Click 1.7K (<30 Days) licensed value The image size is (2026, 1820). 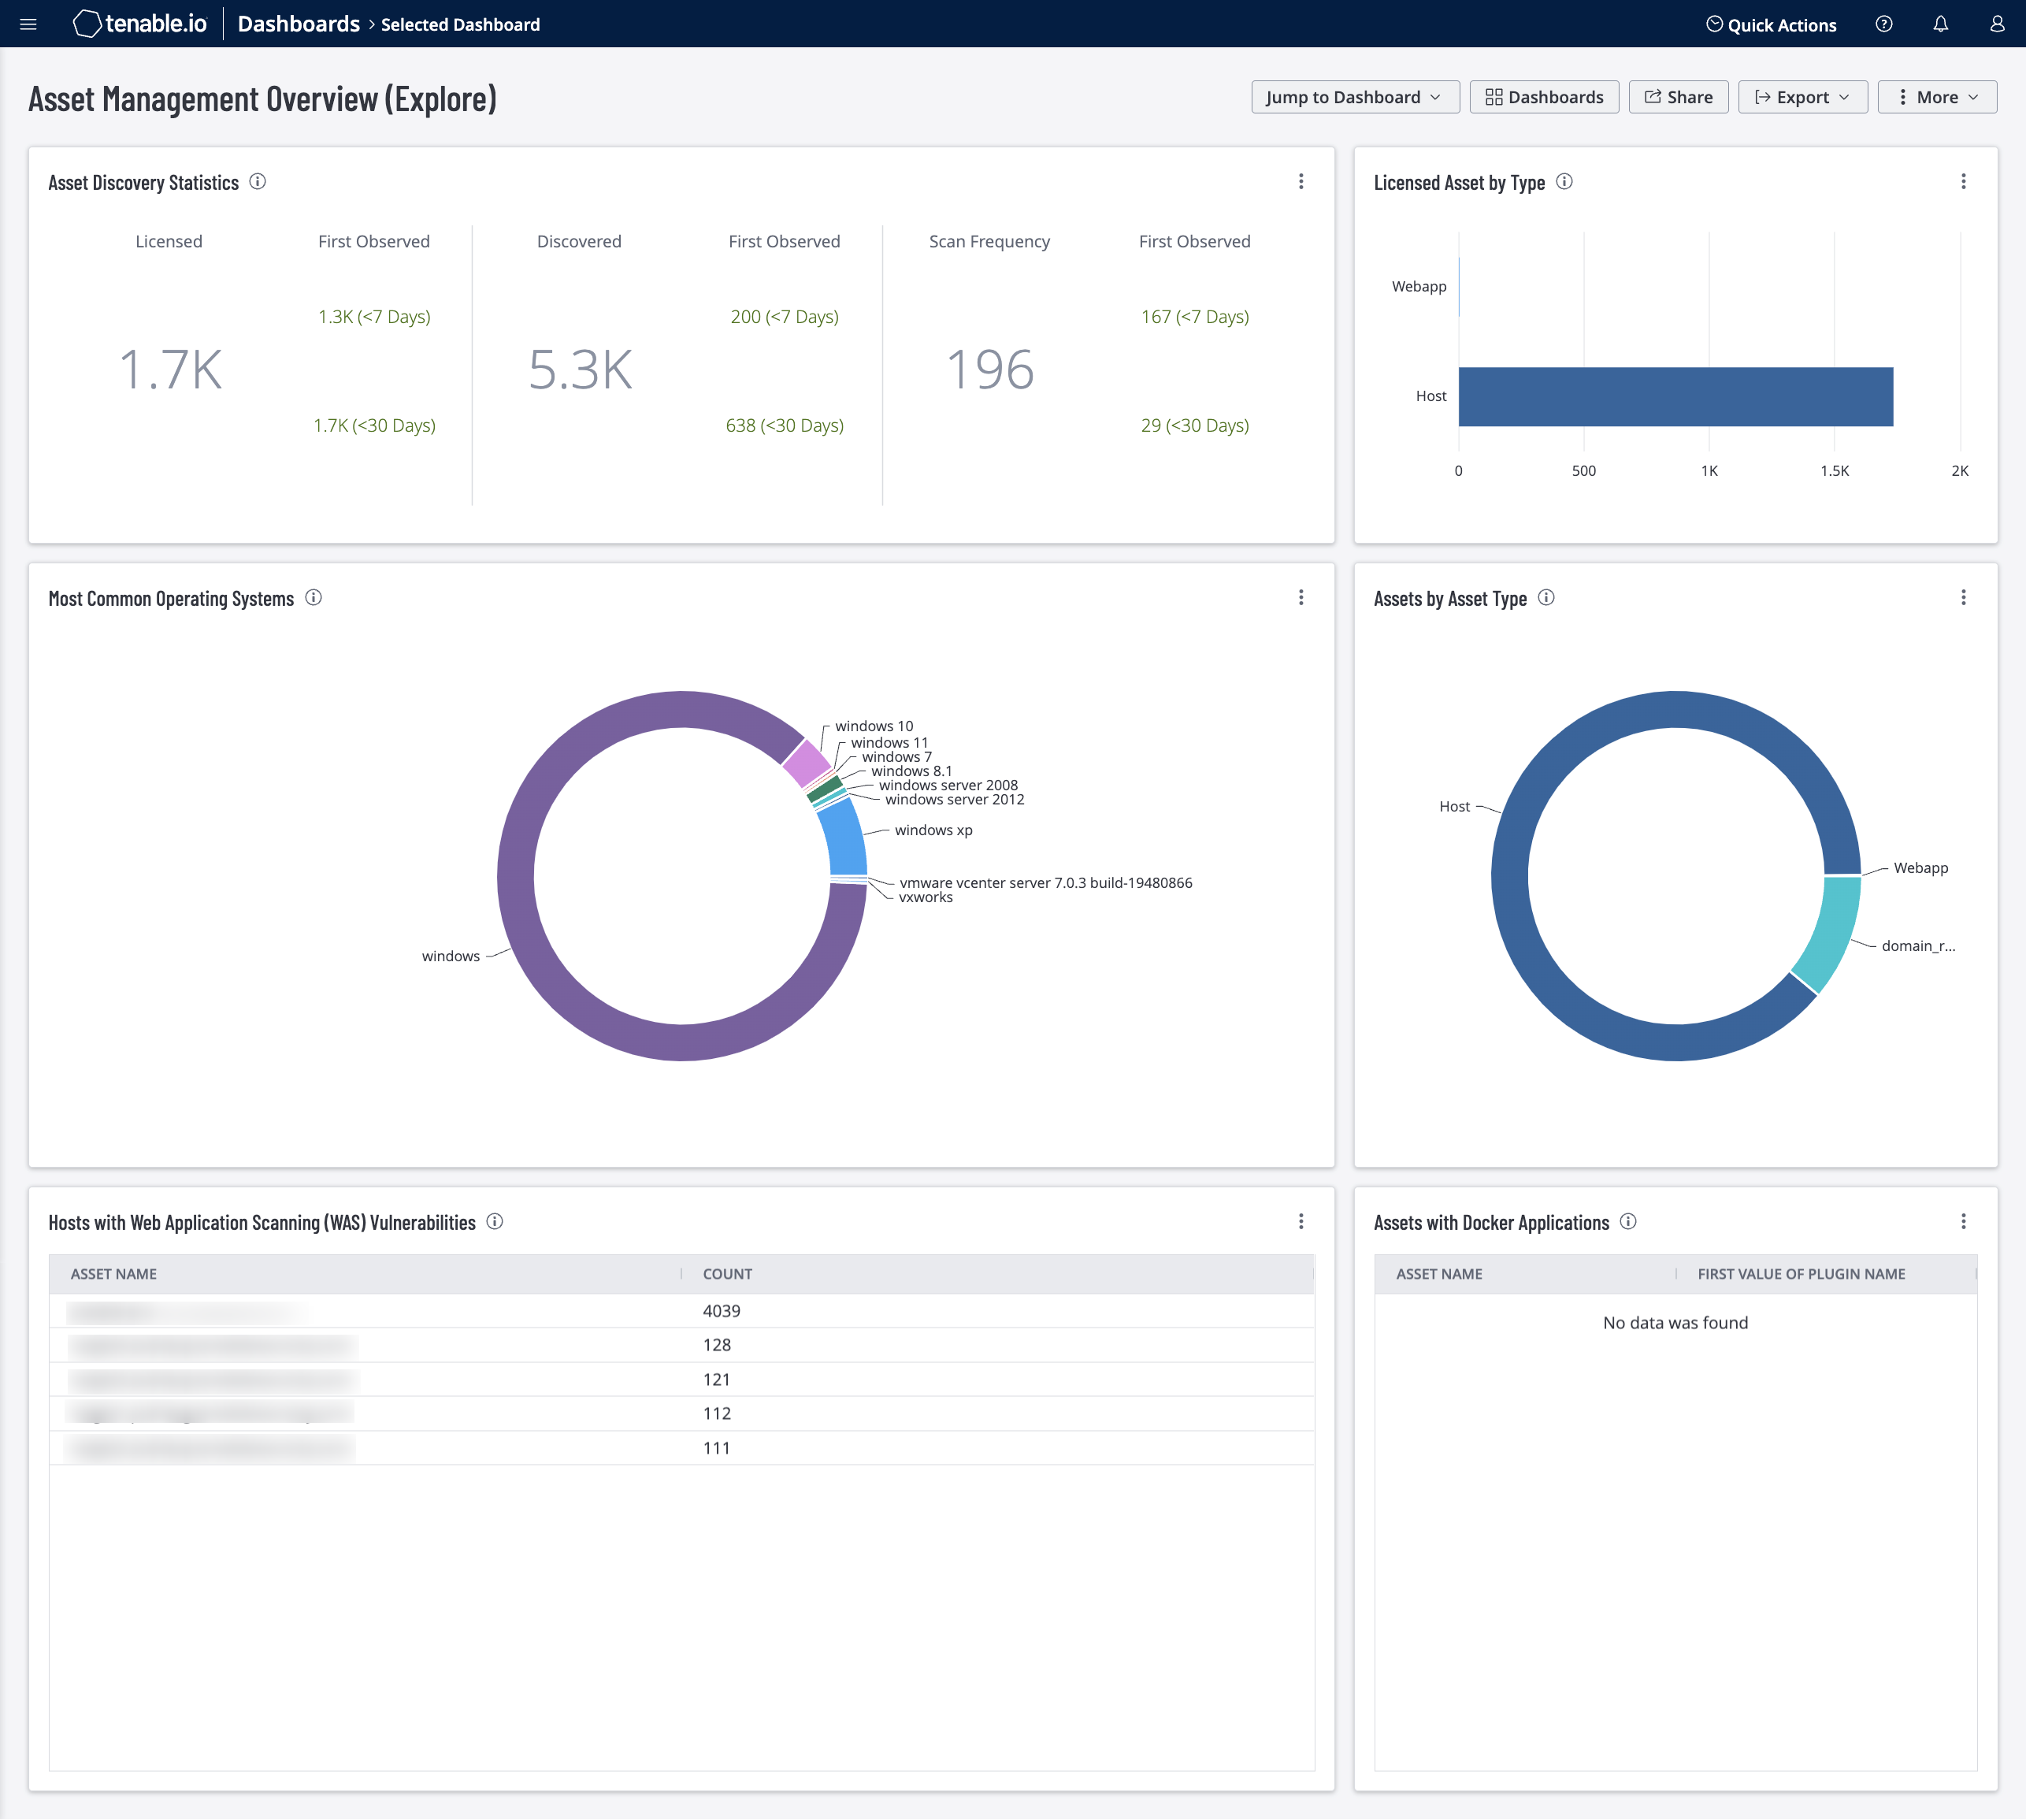(374, 425)
